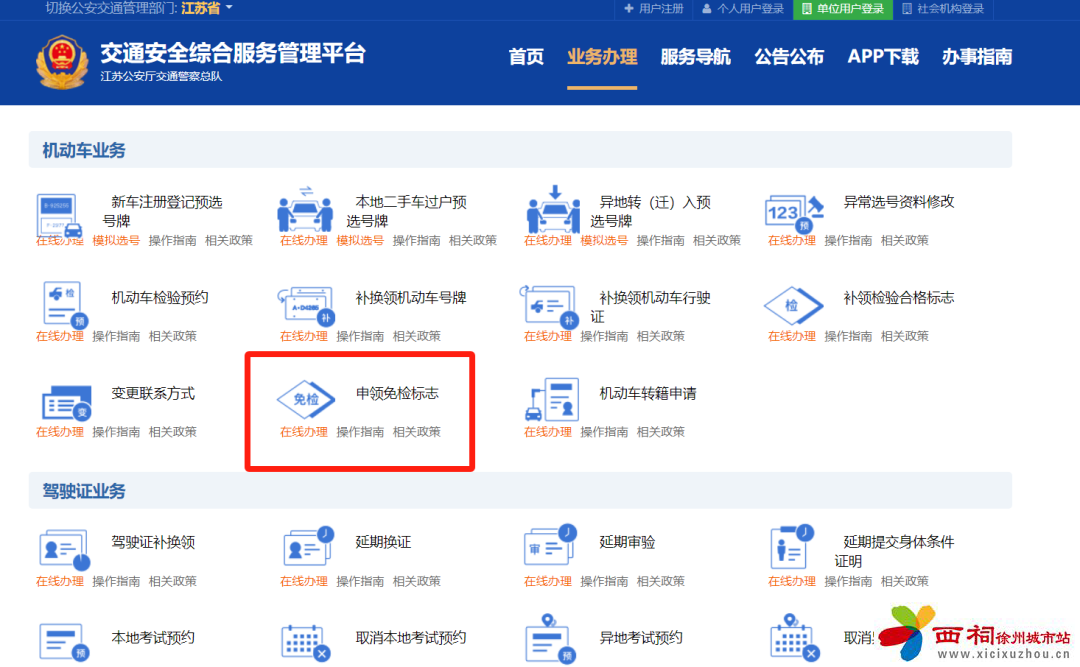This screenshot has height=667, width=1080.
Task: Click the 异地考试预约 title text
Action: [x=641, y=638]
